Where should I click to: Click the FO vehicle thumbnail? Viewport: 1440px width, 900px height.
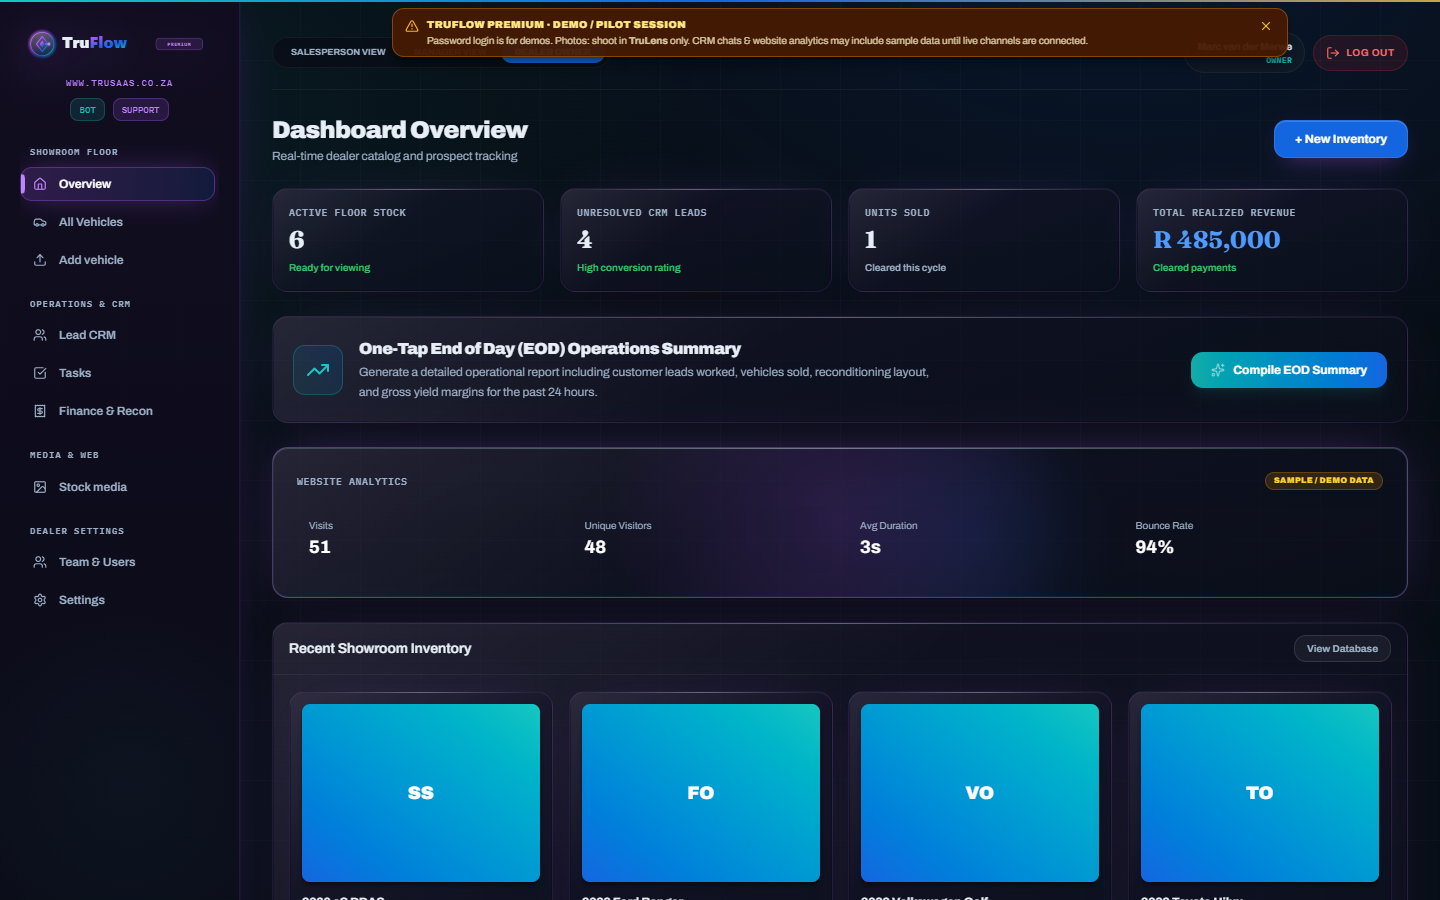click(x=701, y=793)
